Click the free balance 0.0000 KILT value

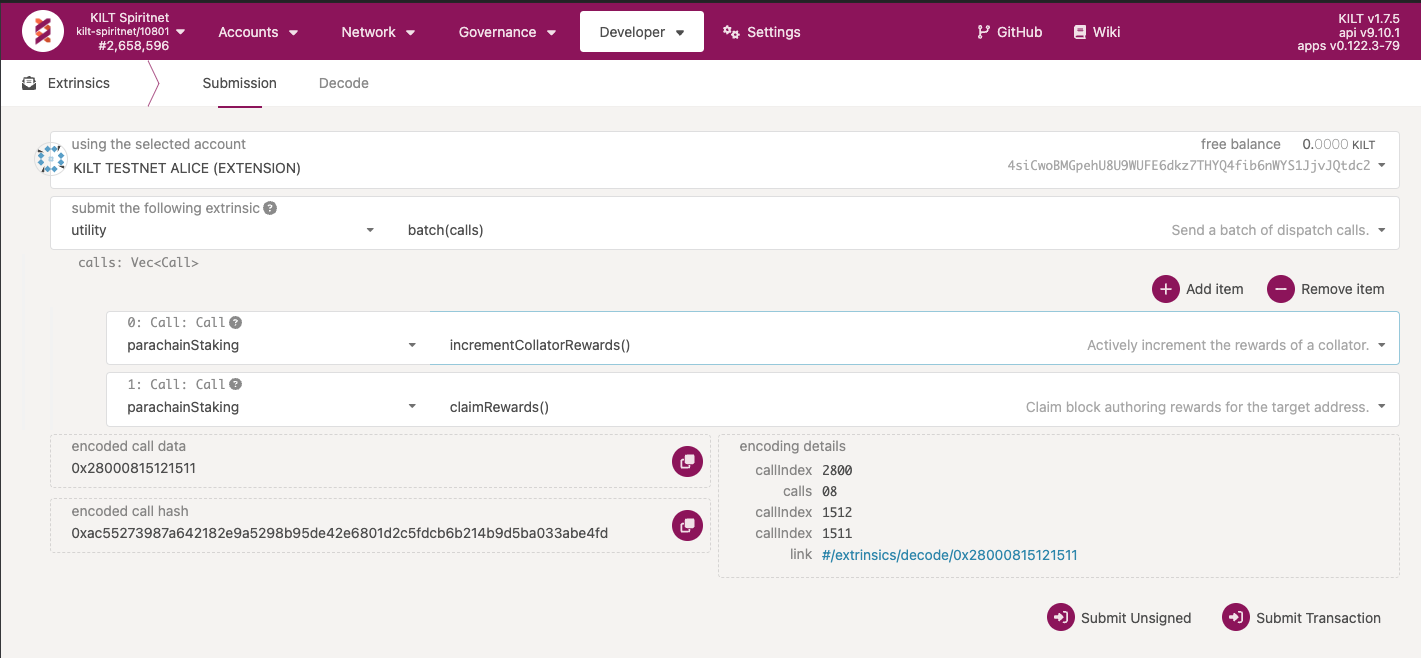(x=1339, y=144)
